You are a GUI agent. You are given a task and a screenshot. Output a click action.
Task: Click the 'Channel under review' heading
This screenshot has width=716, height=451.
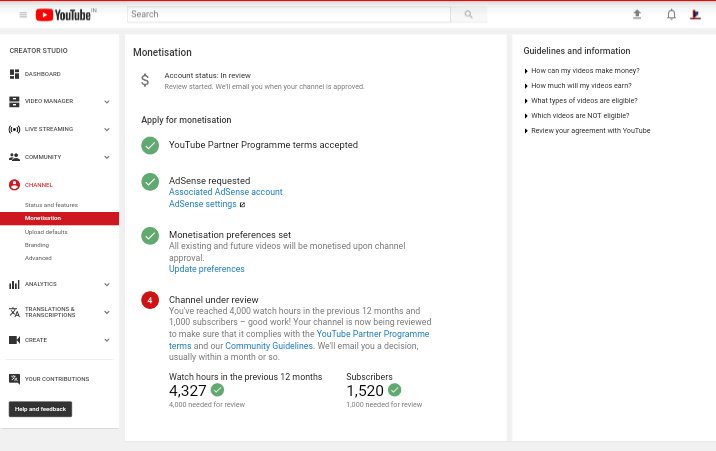(214, 300)
